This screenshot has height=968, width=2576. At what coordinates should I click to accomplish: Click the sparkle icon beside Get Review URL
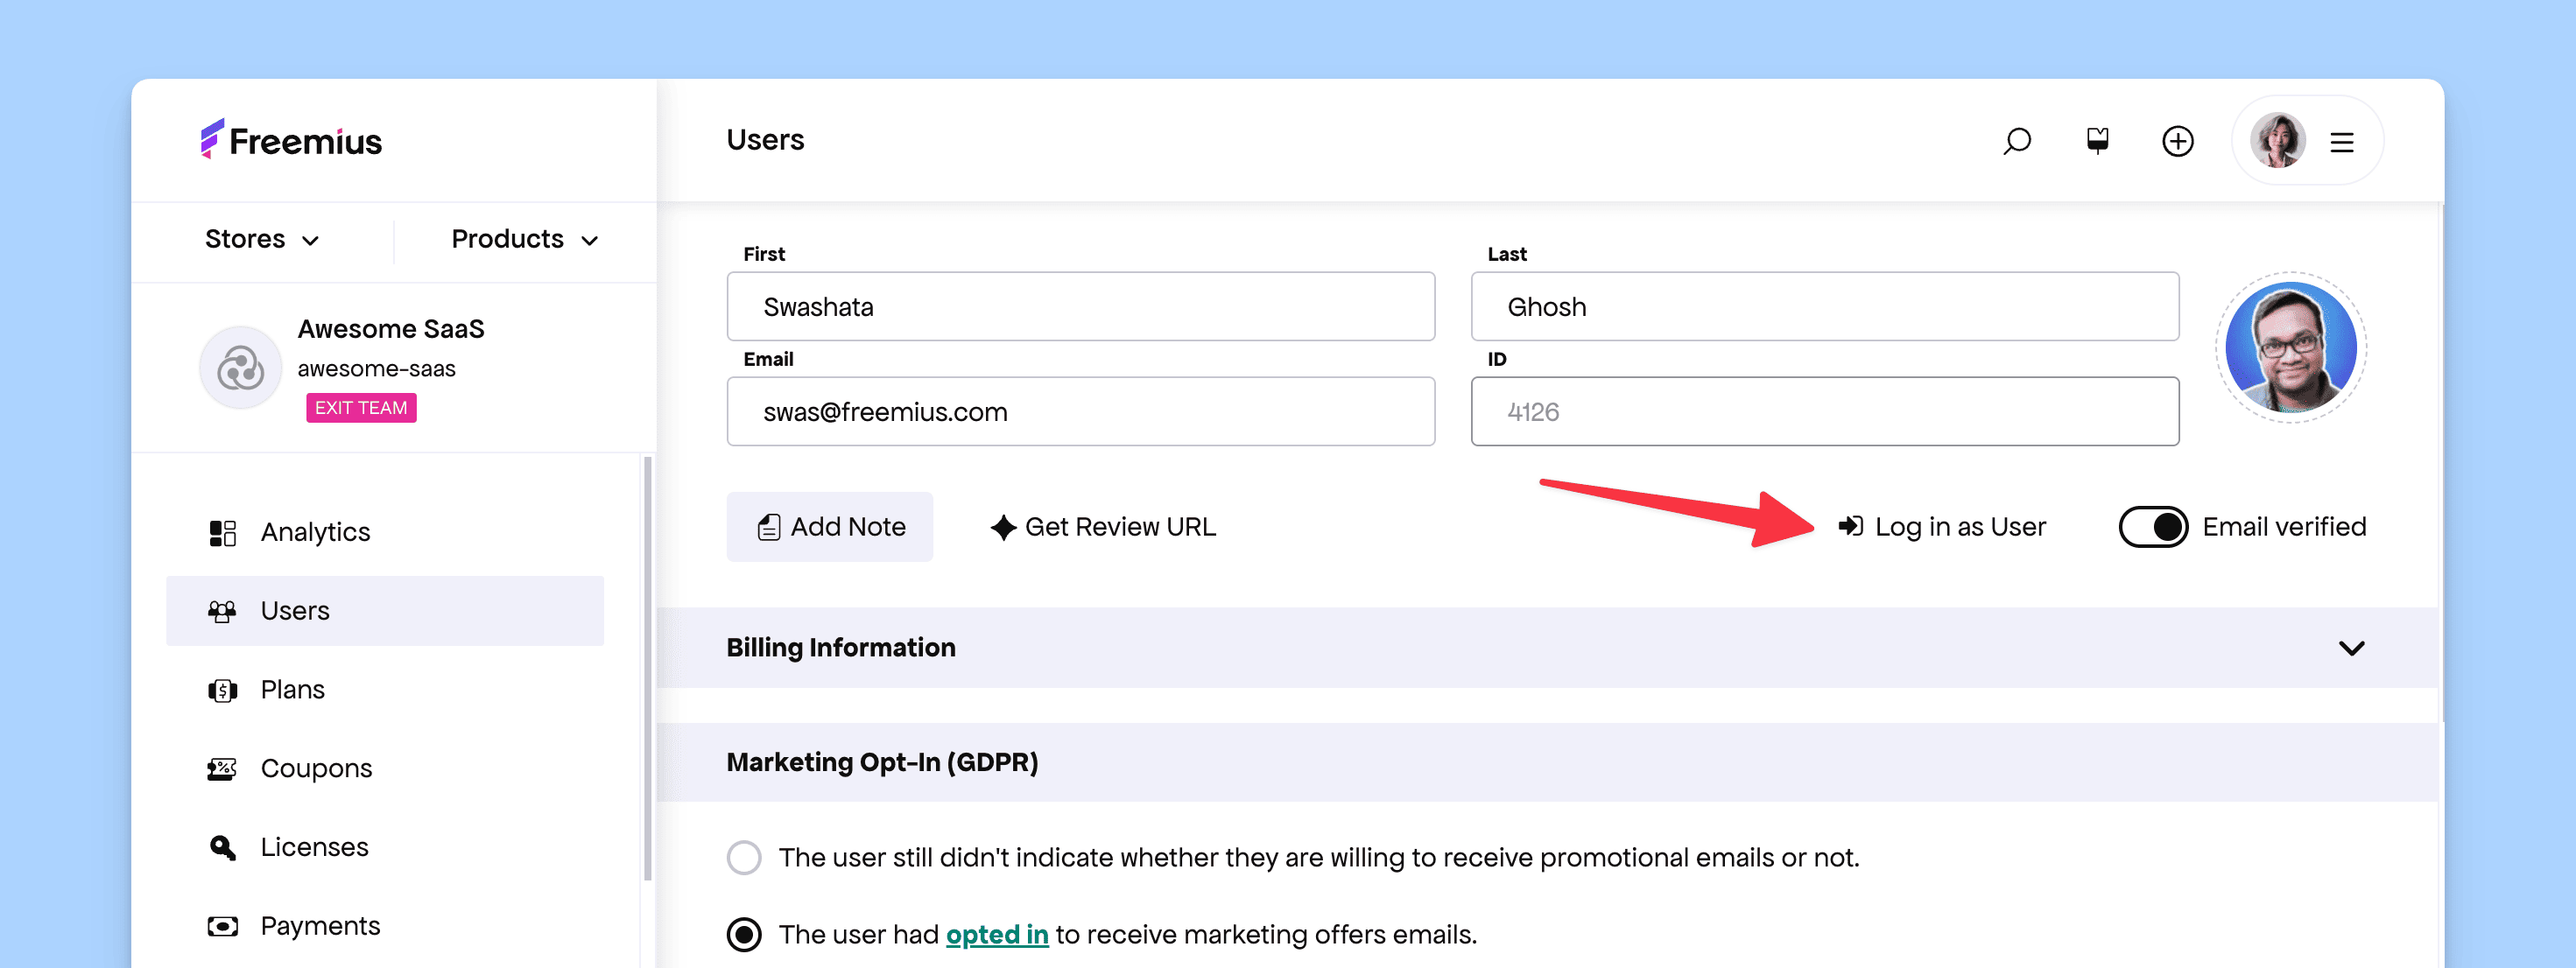click(x=1003, y=527)
